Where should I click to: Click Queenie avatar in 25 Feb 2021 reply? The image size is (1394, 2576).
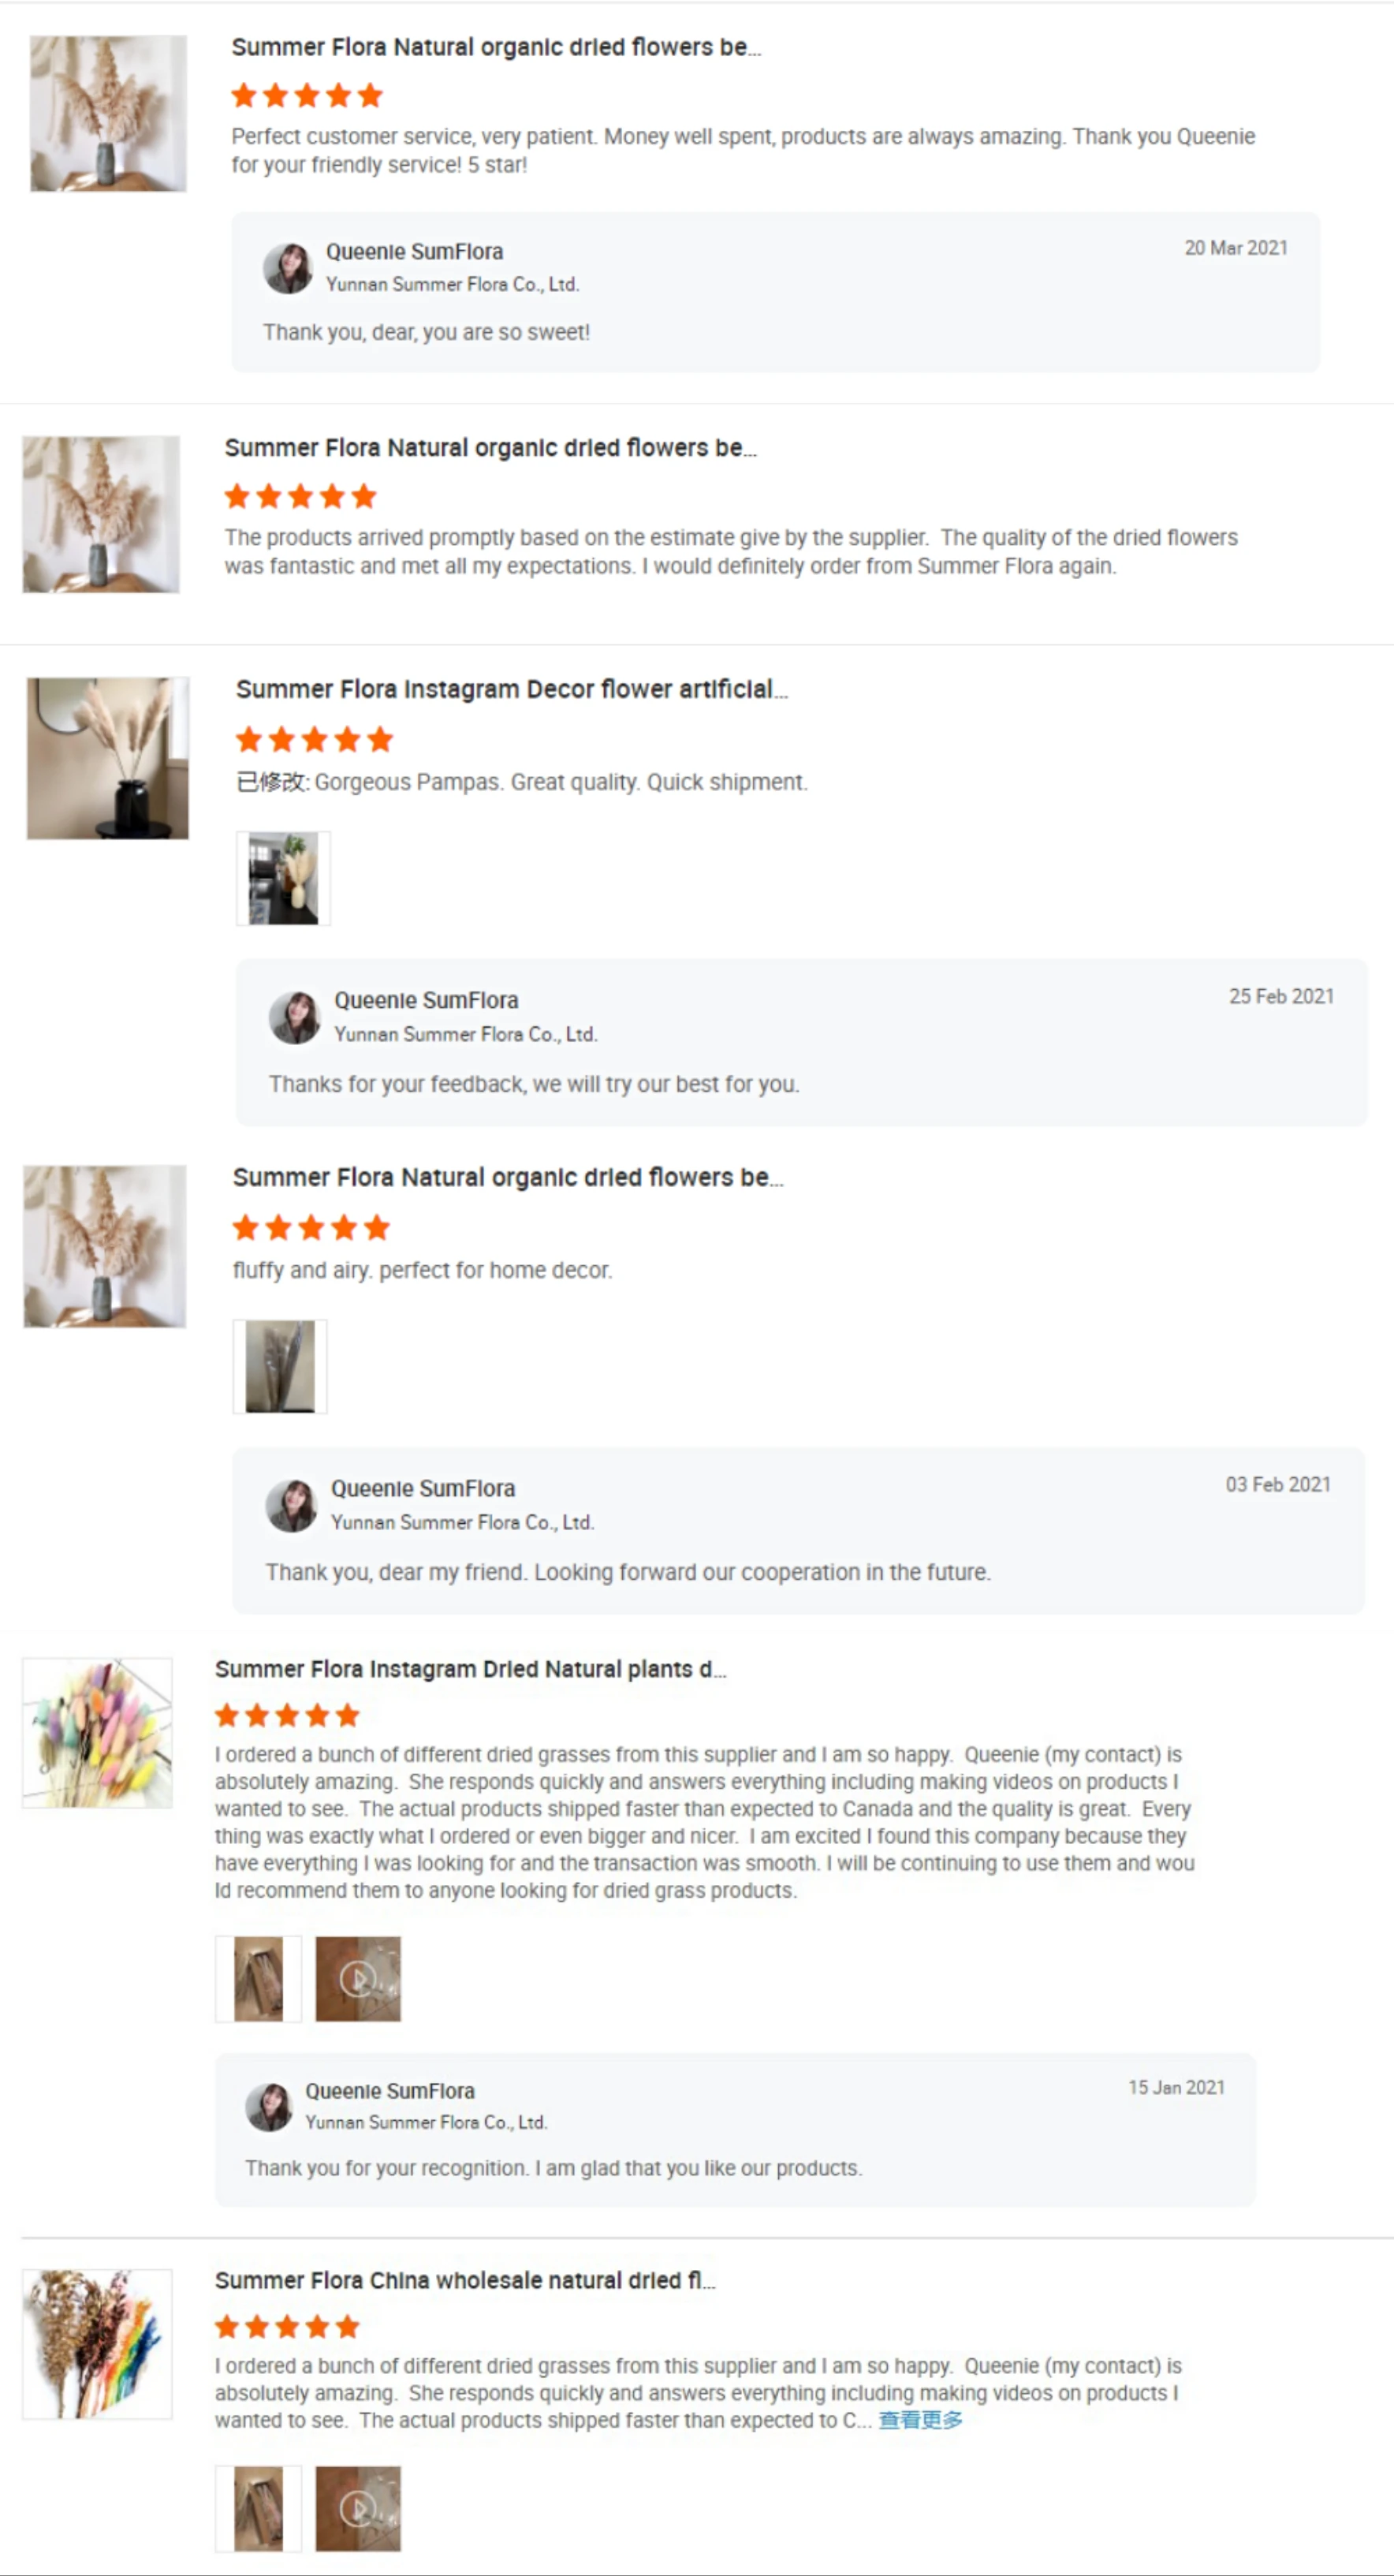[x=295, y=1017]
